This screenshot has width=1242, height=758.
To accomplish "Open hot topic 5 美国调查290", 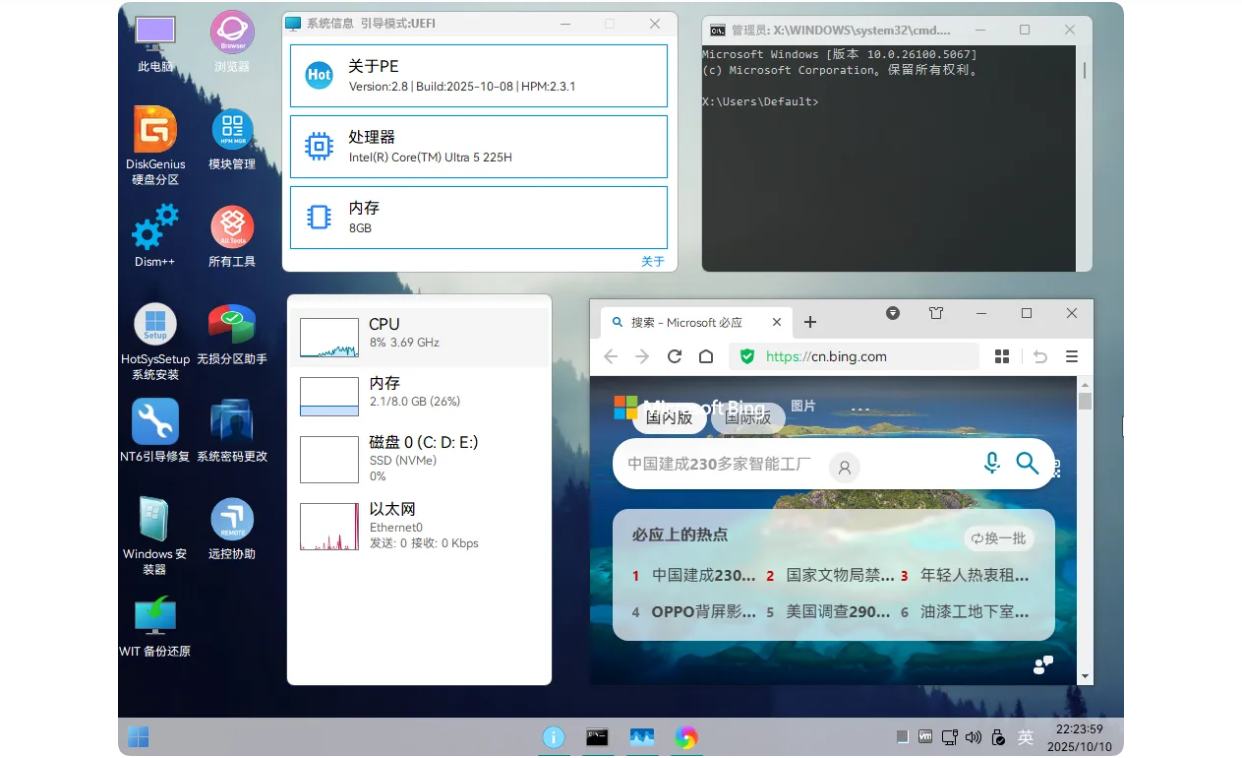I will point(830,611).
